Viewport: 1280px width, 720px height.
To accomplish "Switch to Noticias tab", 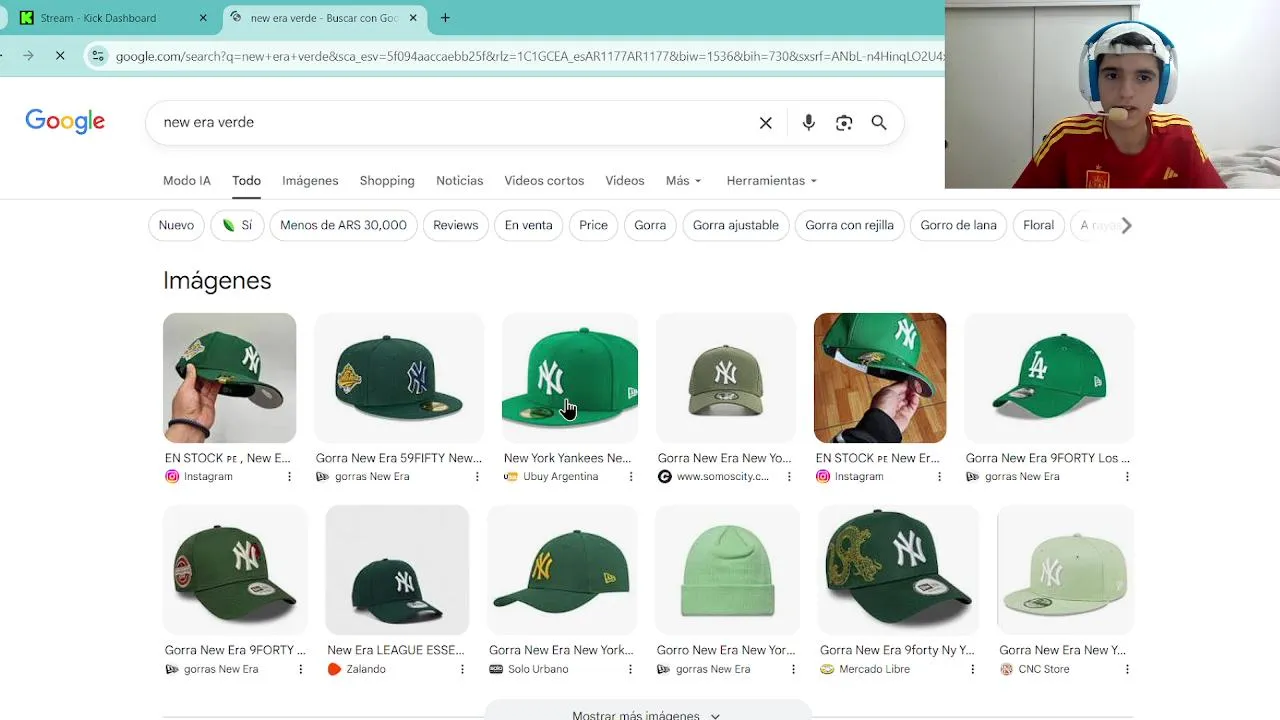I will click(459, 181).
